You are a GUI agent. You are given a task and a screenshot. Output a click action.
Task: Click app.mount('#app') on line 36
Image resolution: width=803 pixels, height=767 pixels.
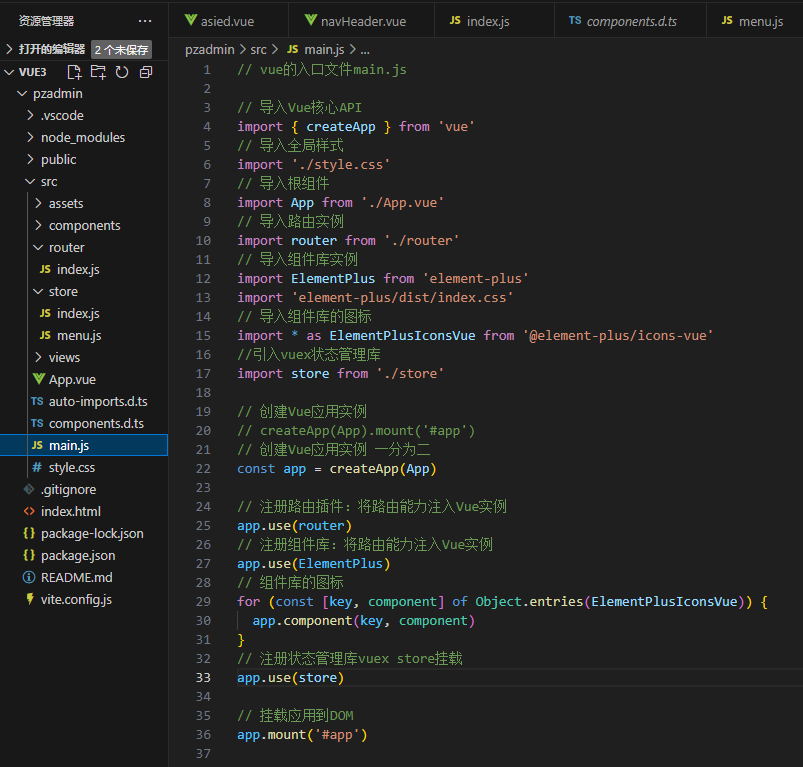[302, 735]
